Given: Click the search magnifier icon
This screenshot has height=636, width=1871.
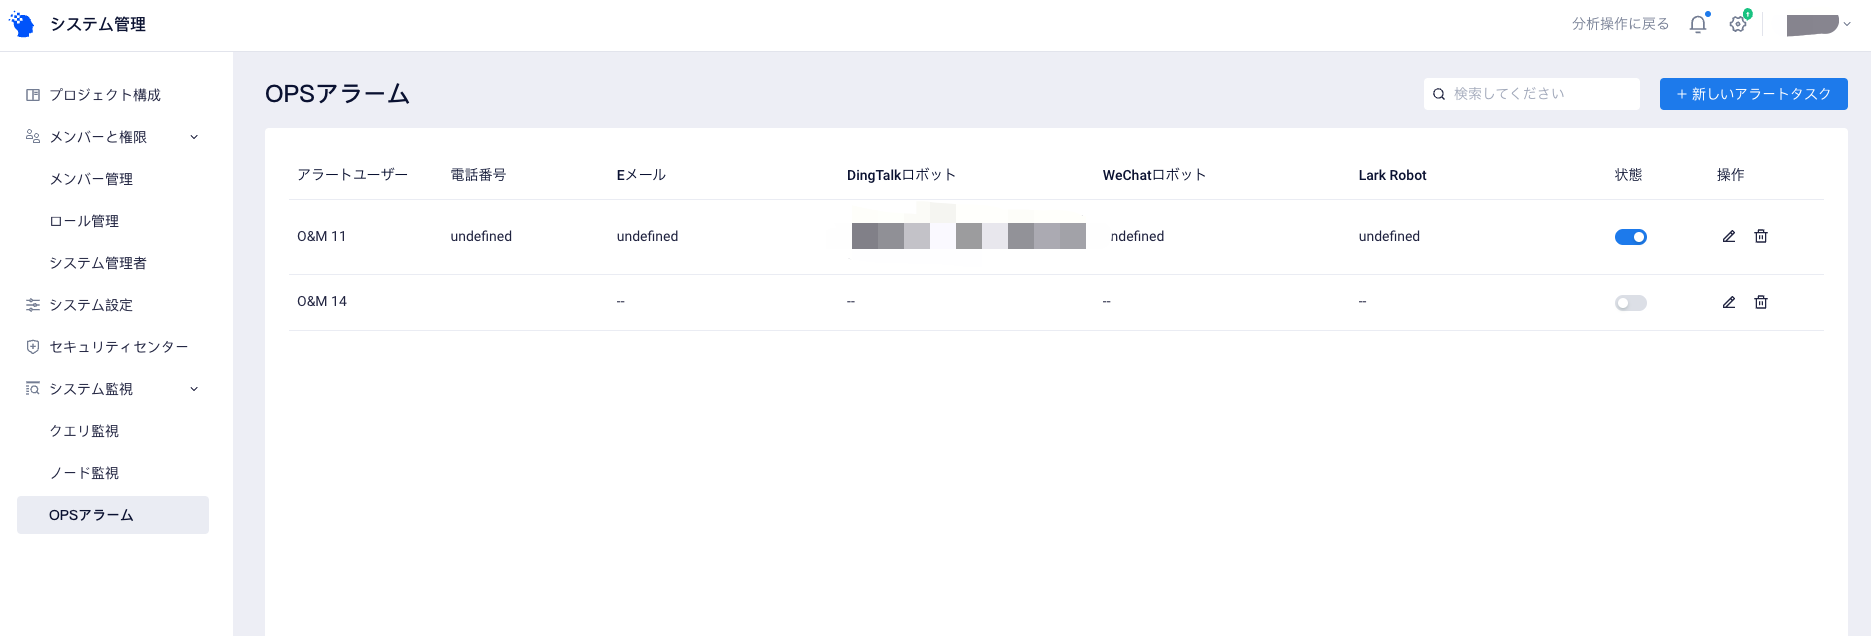Looking at the screenshot, I should click(1439, 94).
